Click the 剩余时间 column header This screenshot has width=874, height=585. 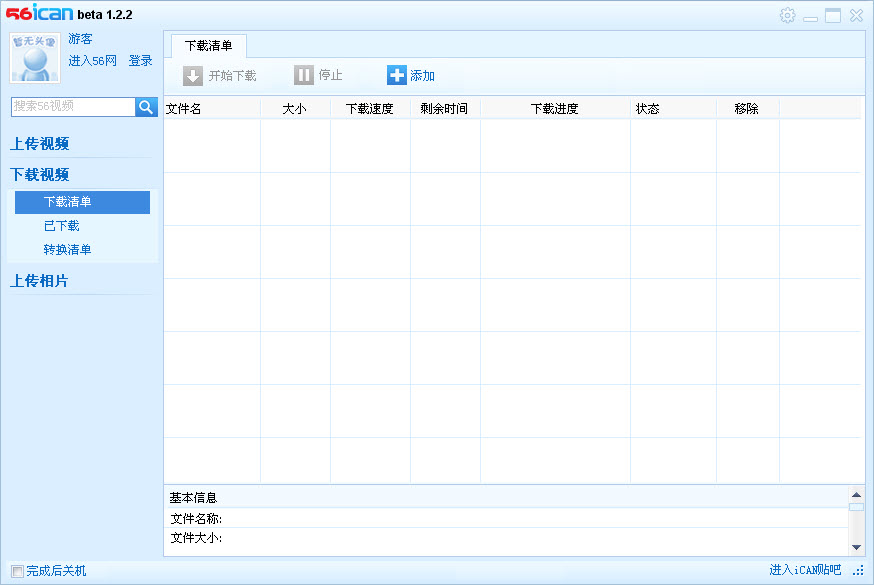click(x=444, y=109)
